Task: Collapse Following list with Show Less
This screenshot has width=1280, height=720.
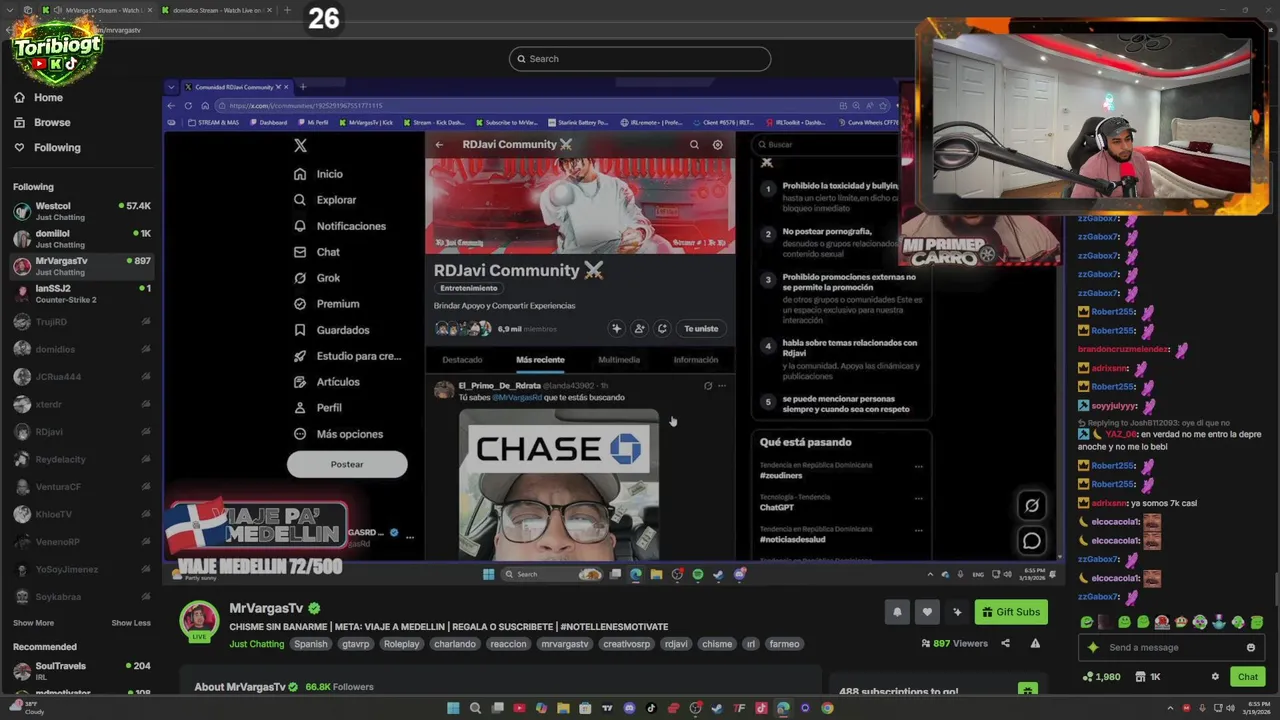Action: (x=131, y=623)
